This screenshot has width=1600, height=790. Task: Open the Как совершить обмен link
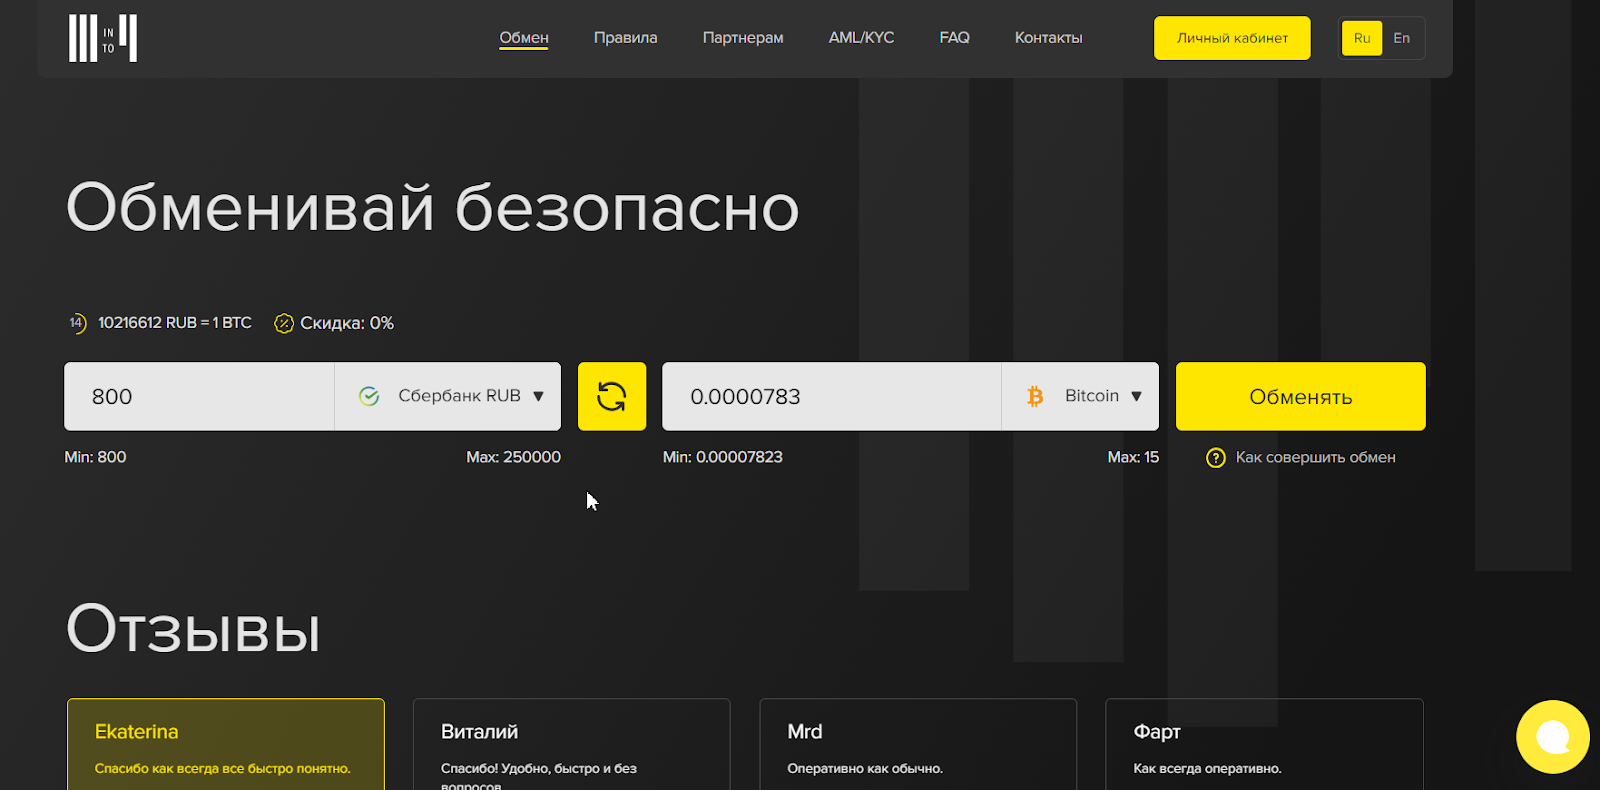tap(1315, 458)
